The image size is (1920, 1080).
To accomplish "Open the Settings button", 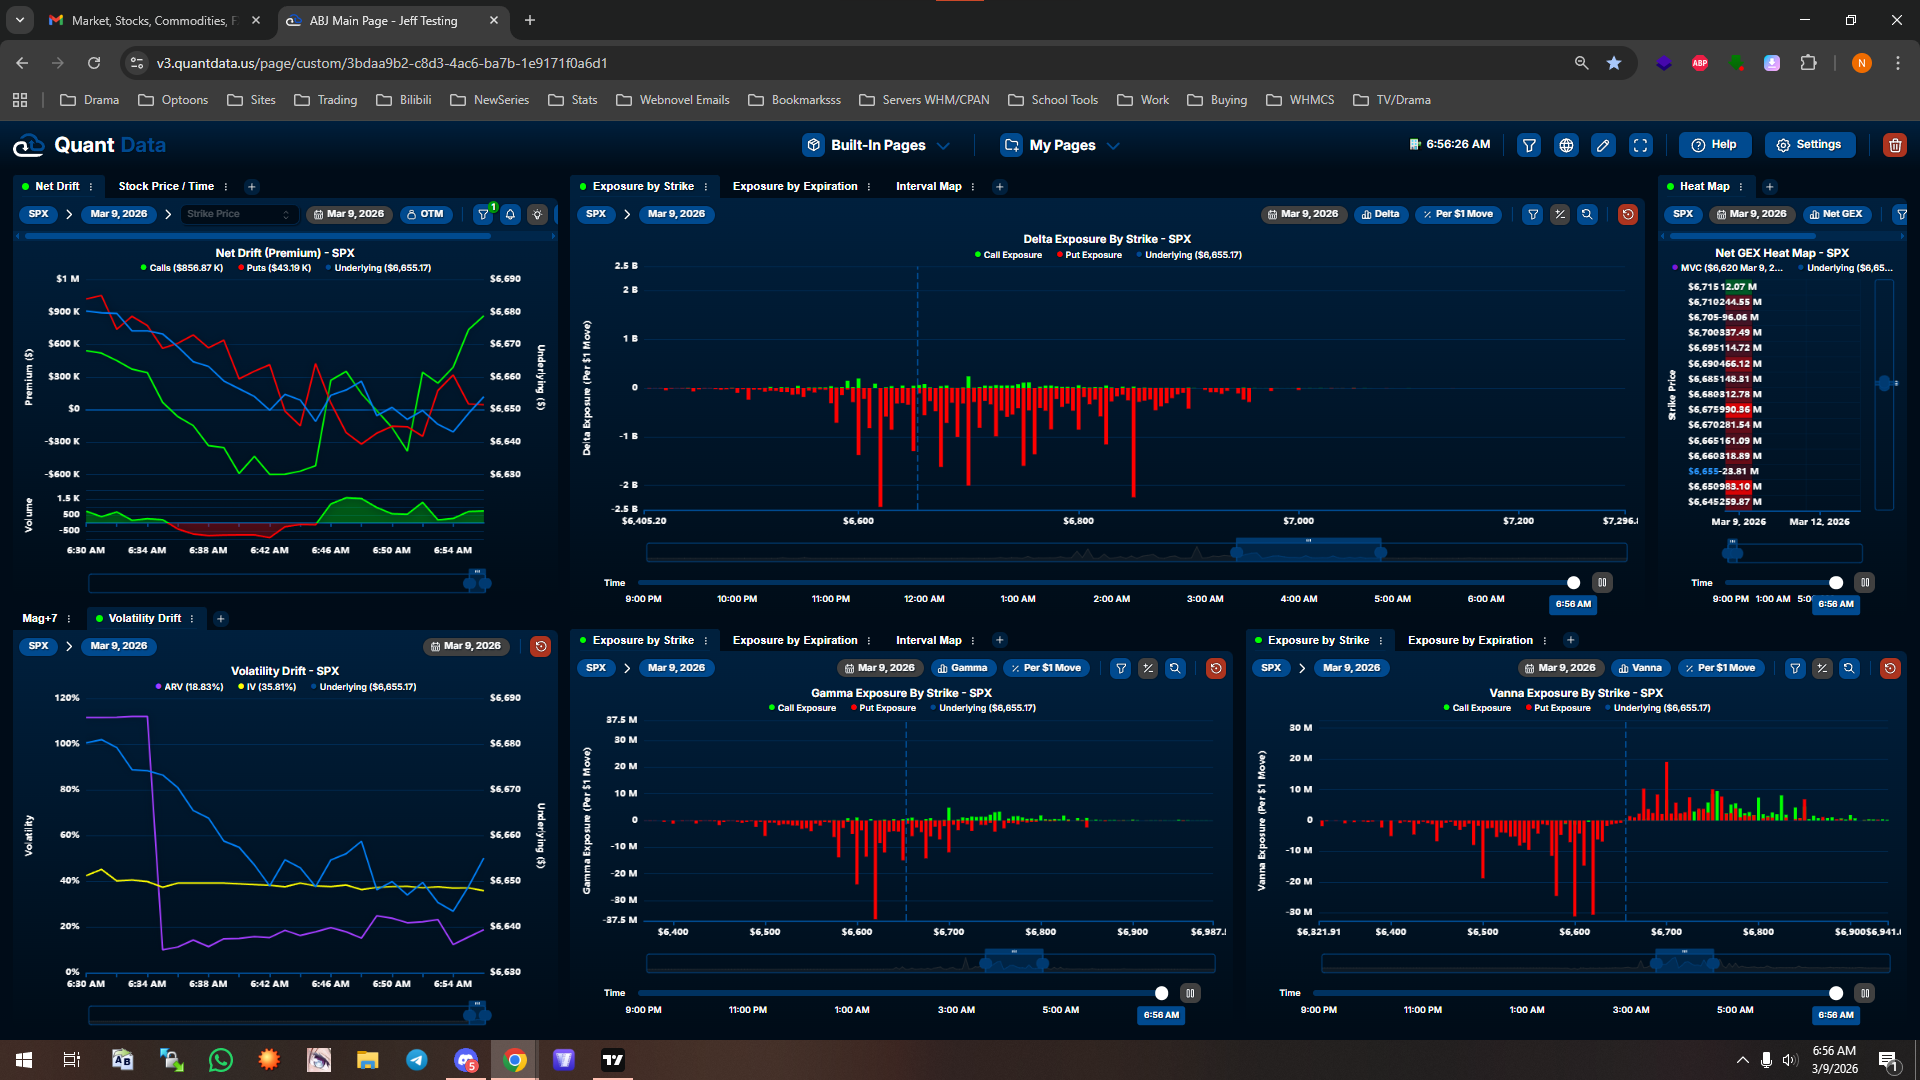I will pos(1809,145).
